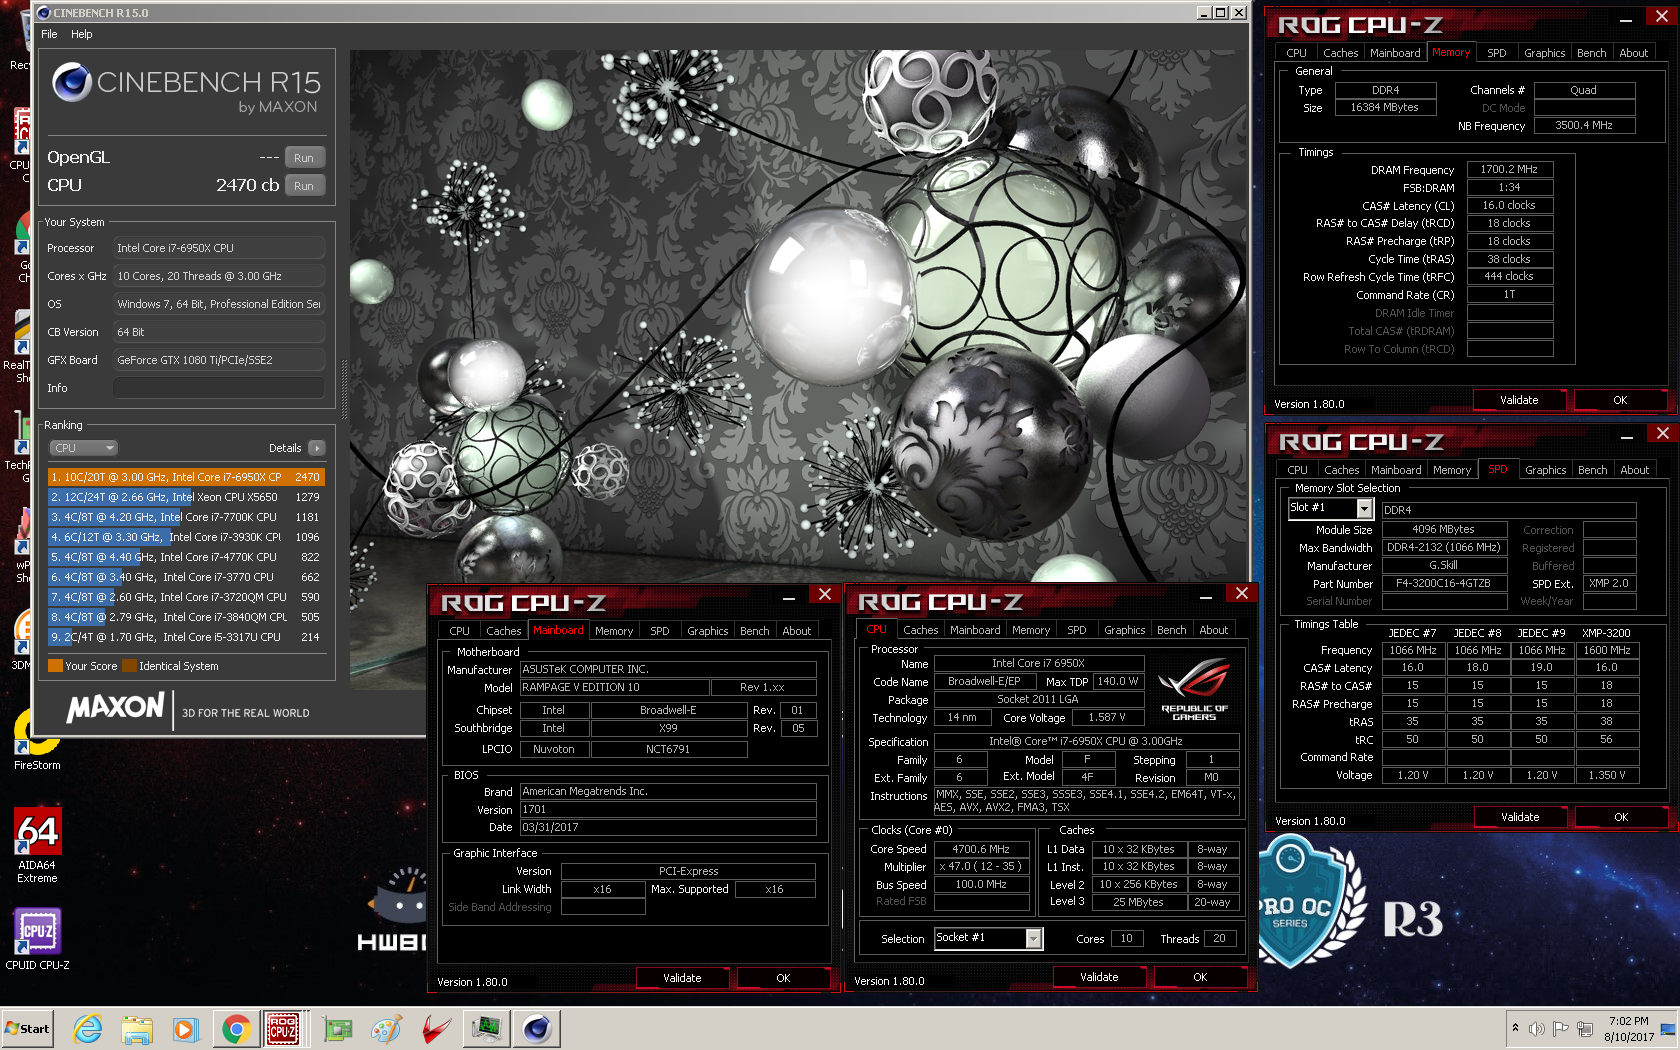Select Mainboard tab in CPU-Z Memory window
Image resolution: width=1680 pixels, height=1050 pixels.
coord(1395,53)
